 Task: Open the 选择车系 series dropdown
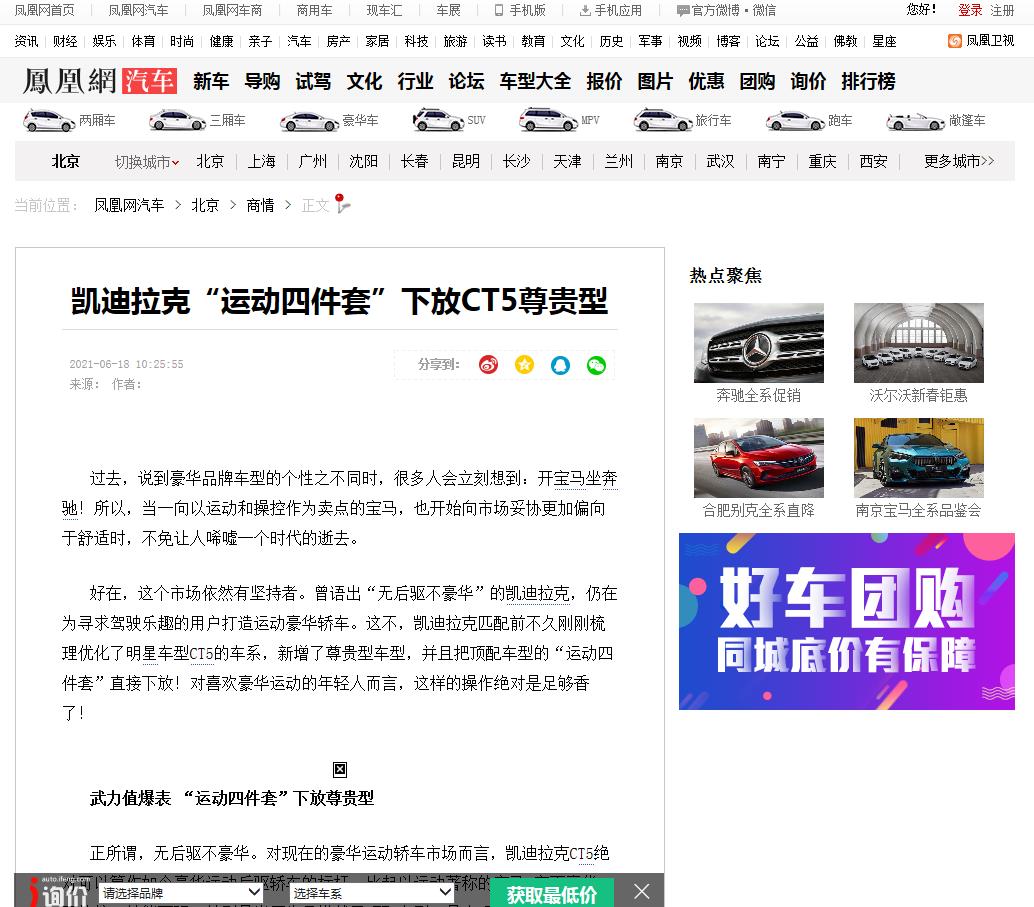(372, 893)
